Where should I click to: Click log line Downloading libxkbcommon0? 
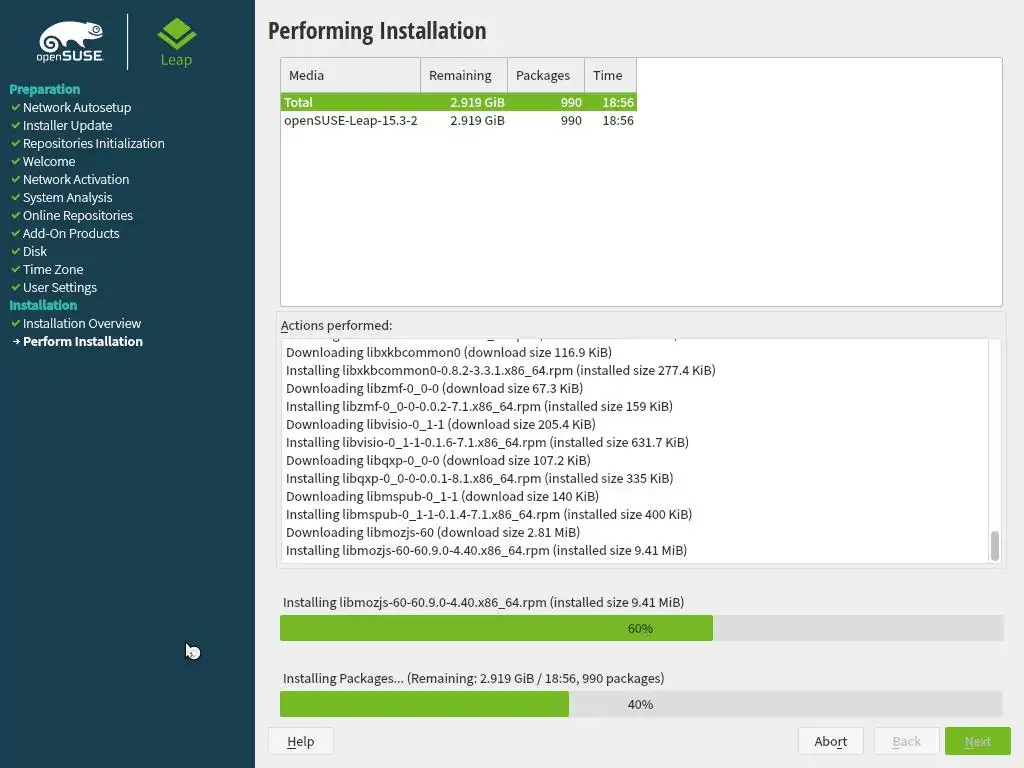click(449, 352)
